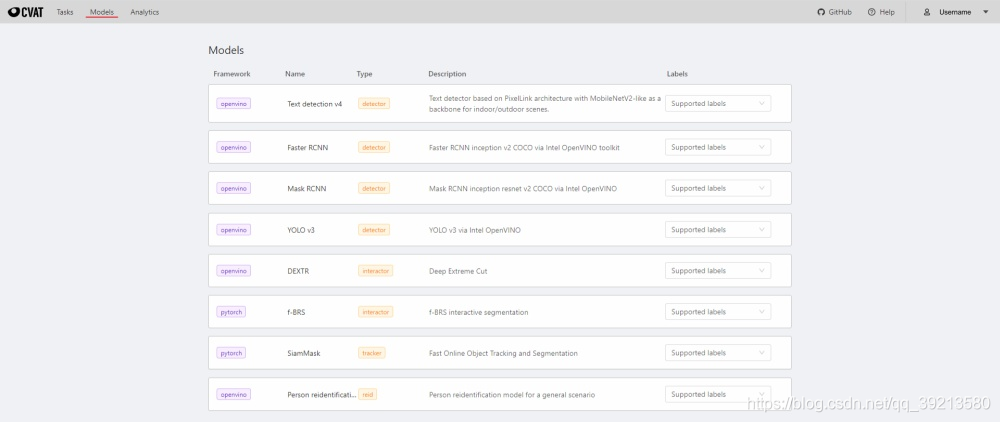Click the Username label
The image size is (1000, 422).
tap(955, 12)
